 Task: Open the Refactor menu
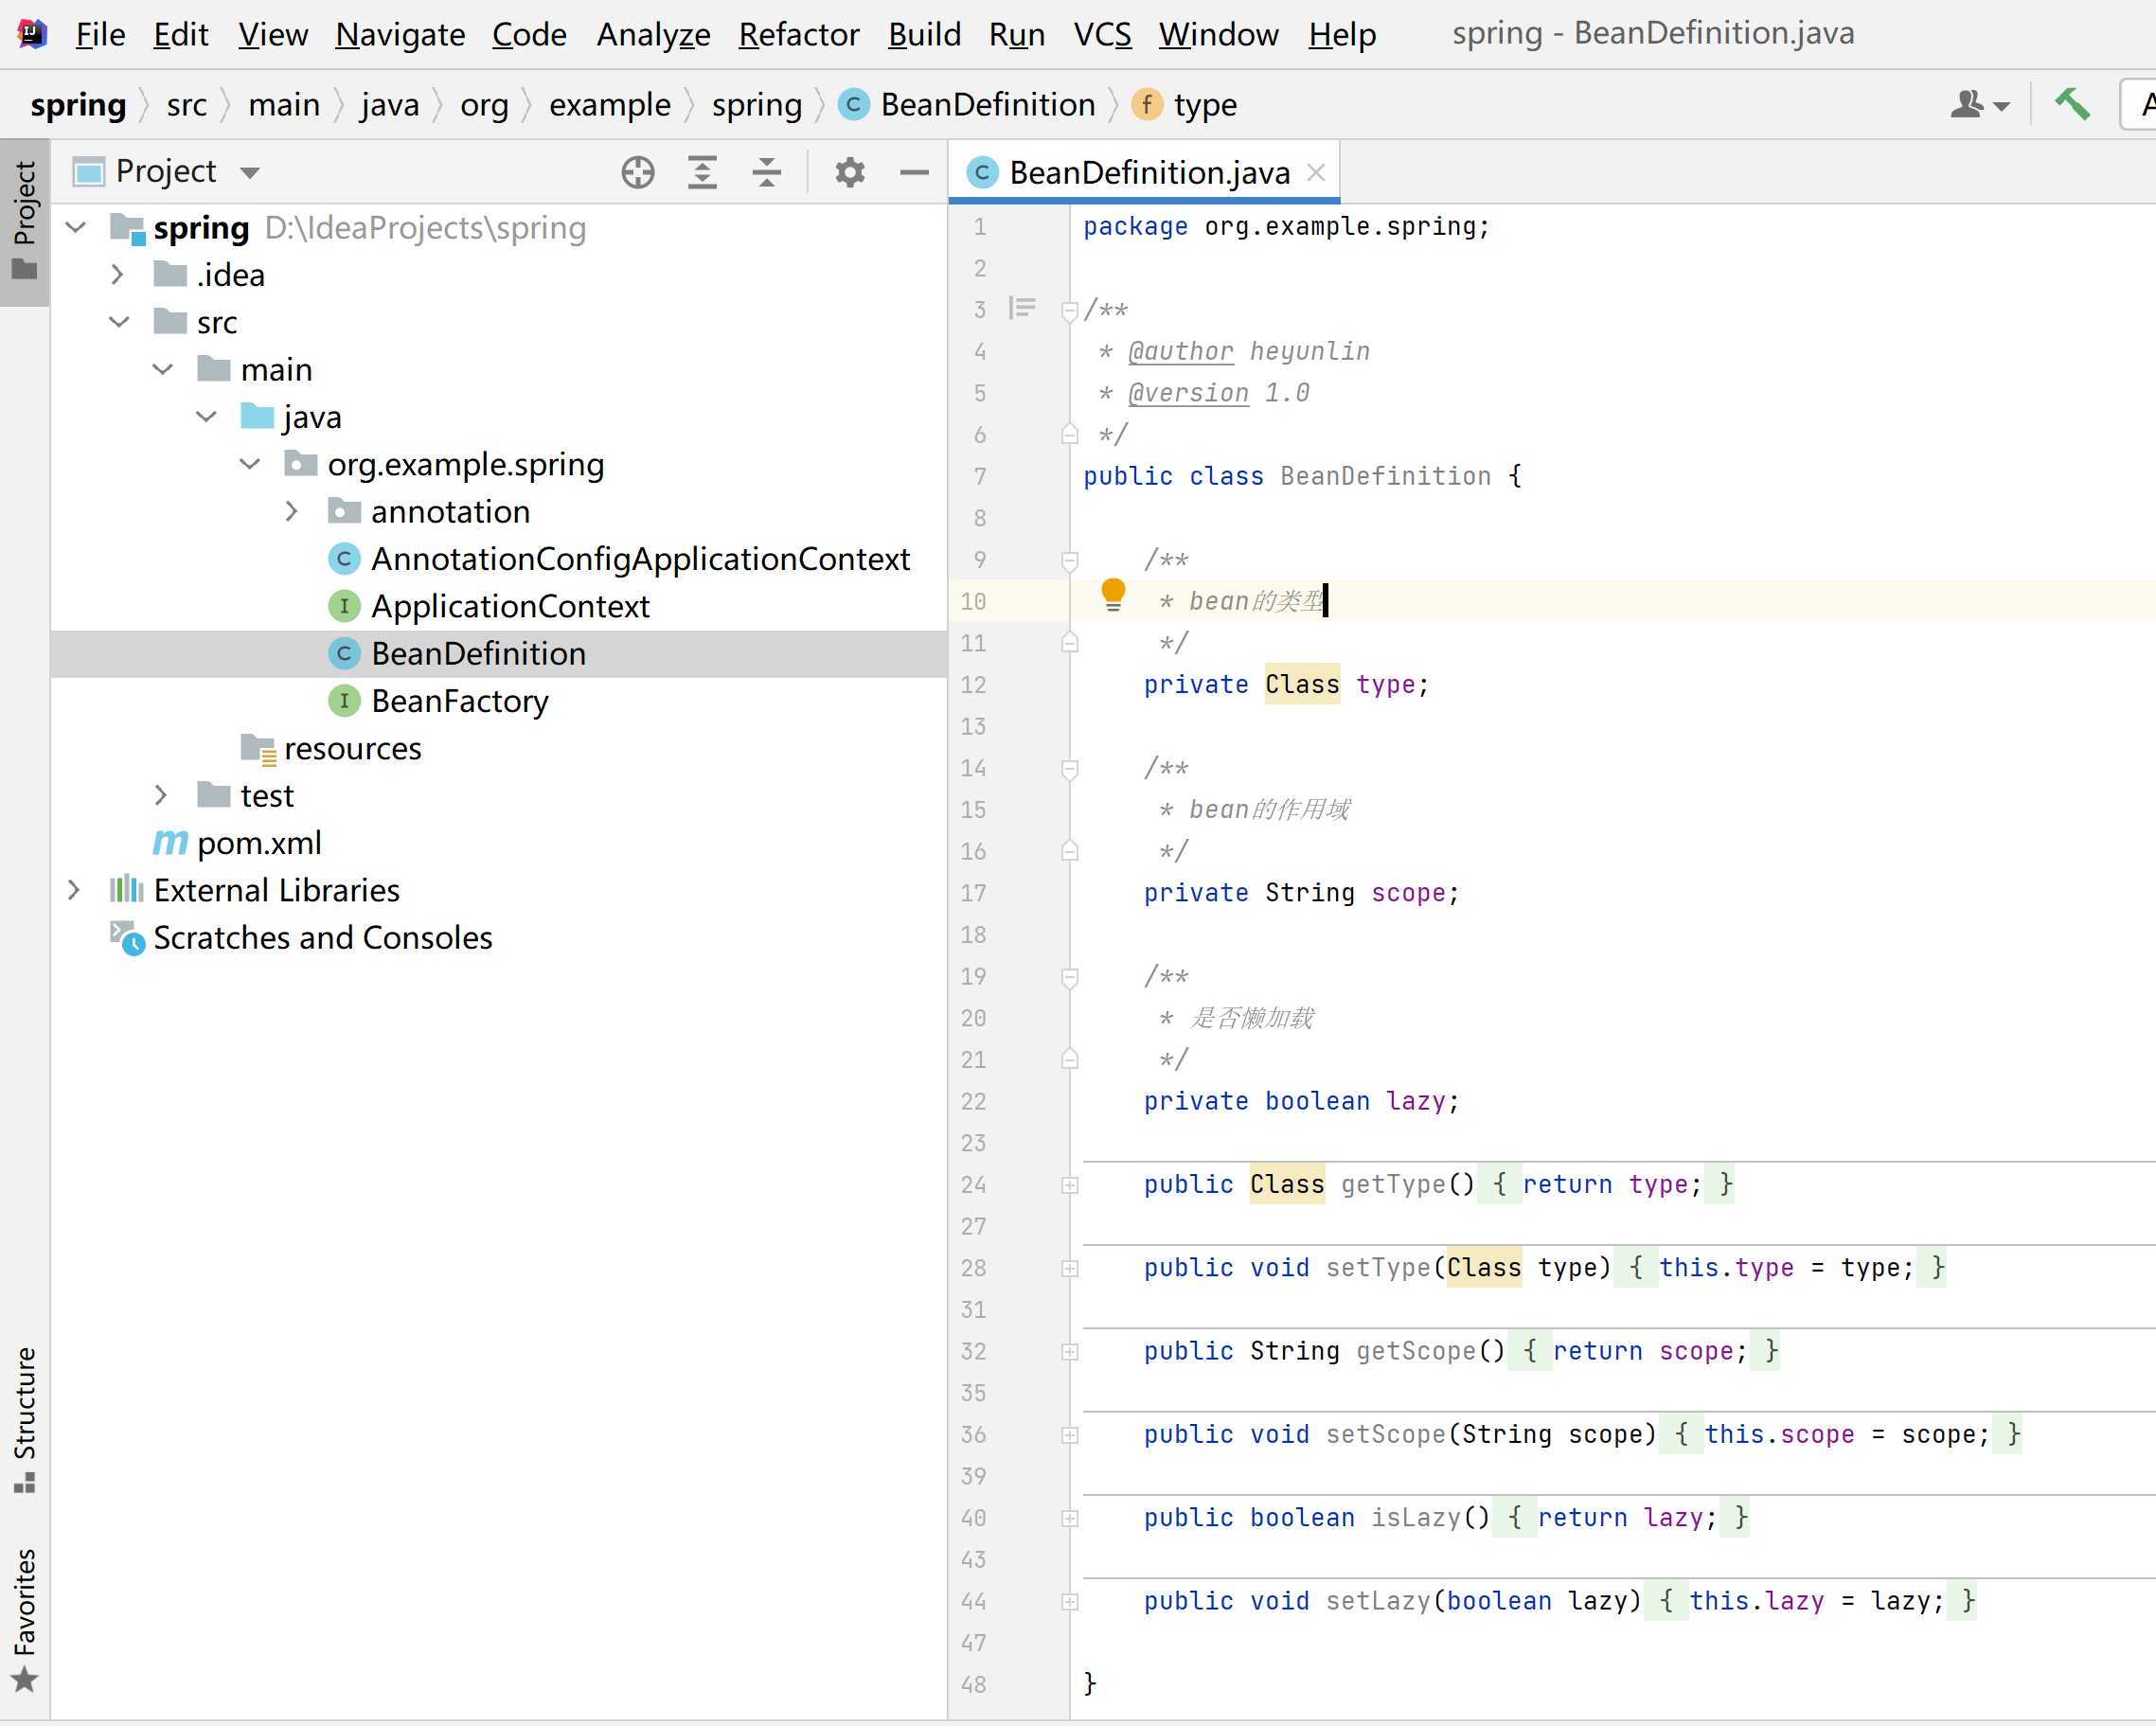[x=798, y=33]
